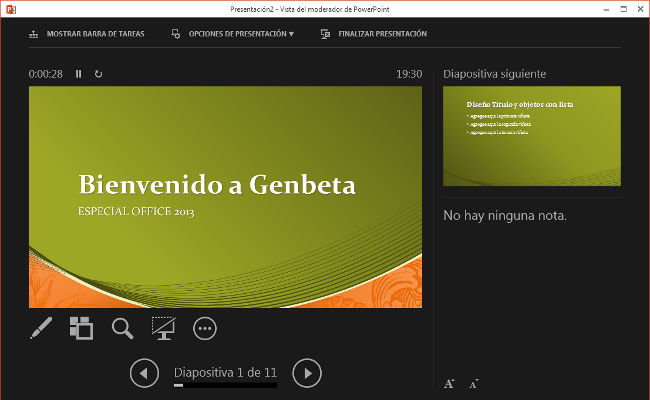Go to the previous slide arrow
The image size is (650, 400).
coord(144,373)
